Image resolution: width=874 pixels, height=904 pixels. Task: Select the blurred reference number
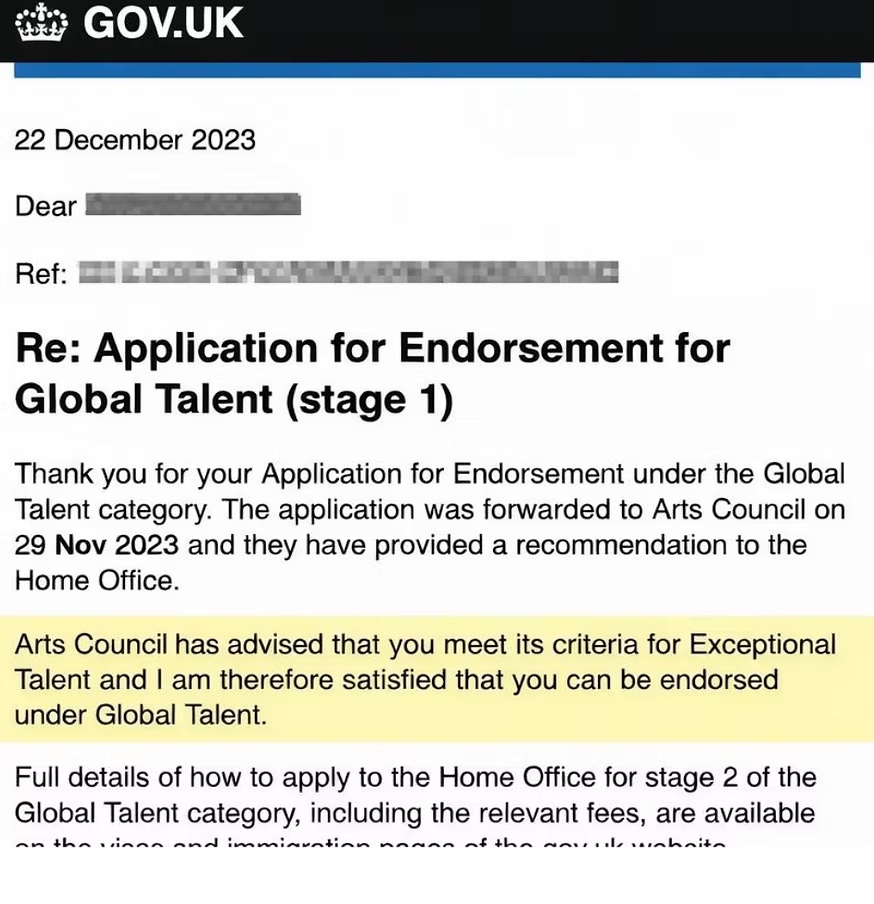[x=348, y=271]
